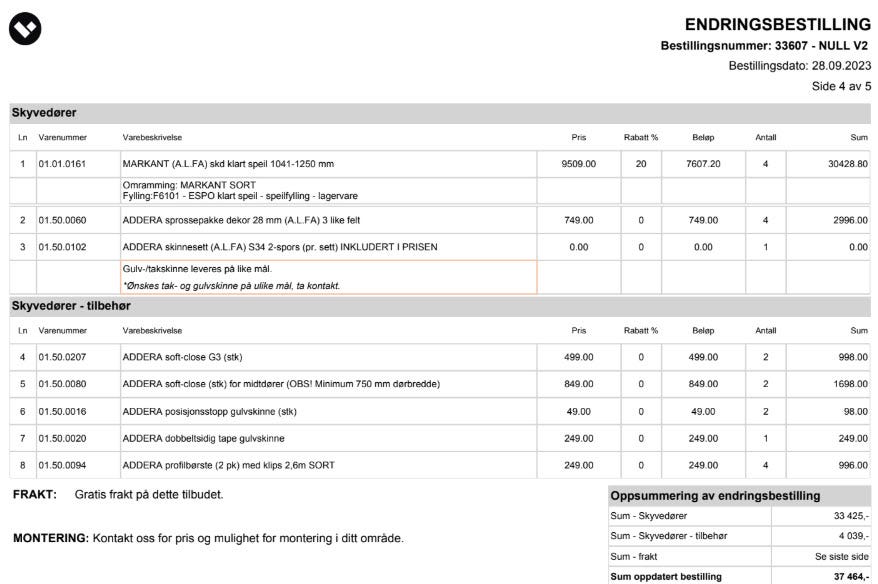The height and width of the screenshot is (584, 878).
Task: Click sum 2996.00
Action: pos(850,221)
